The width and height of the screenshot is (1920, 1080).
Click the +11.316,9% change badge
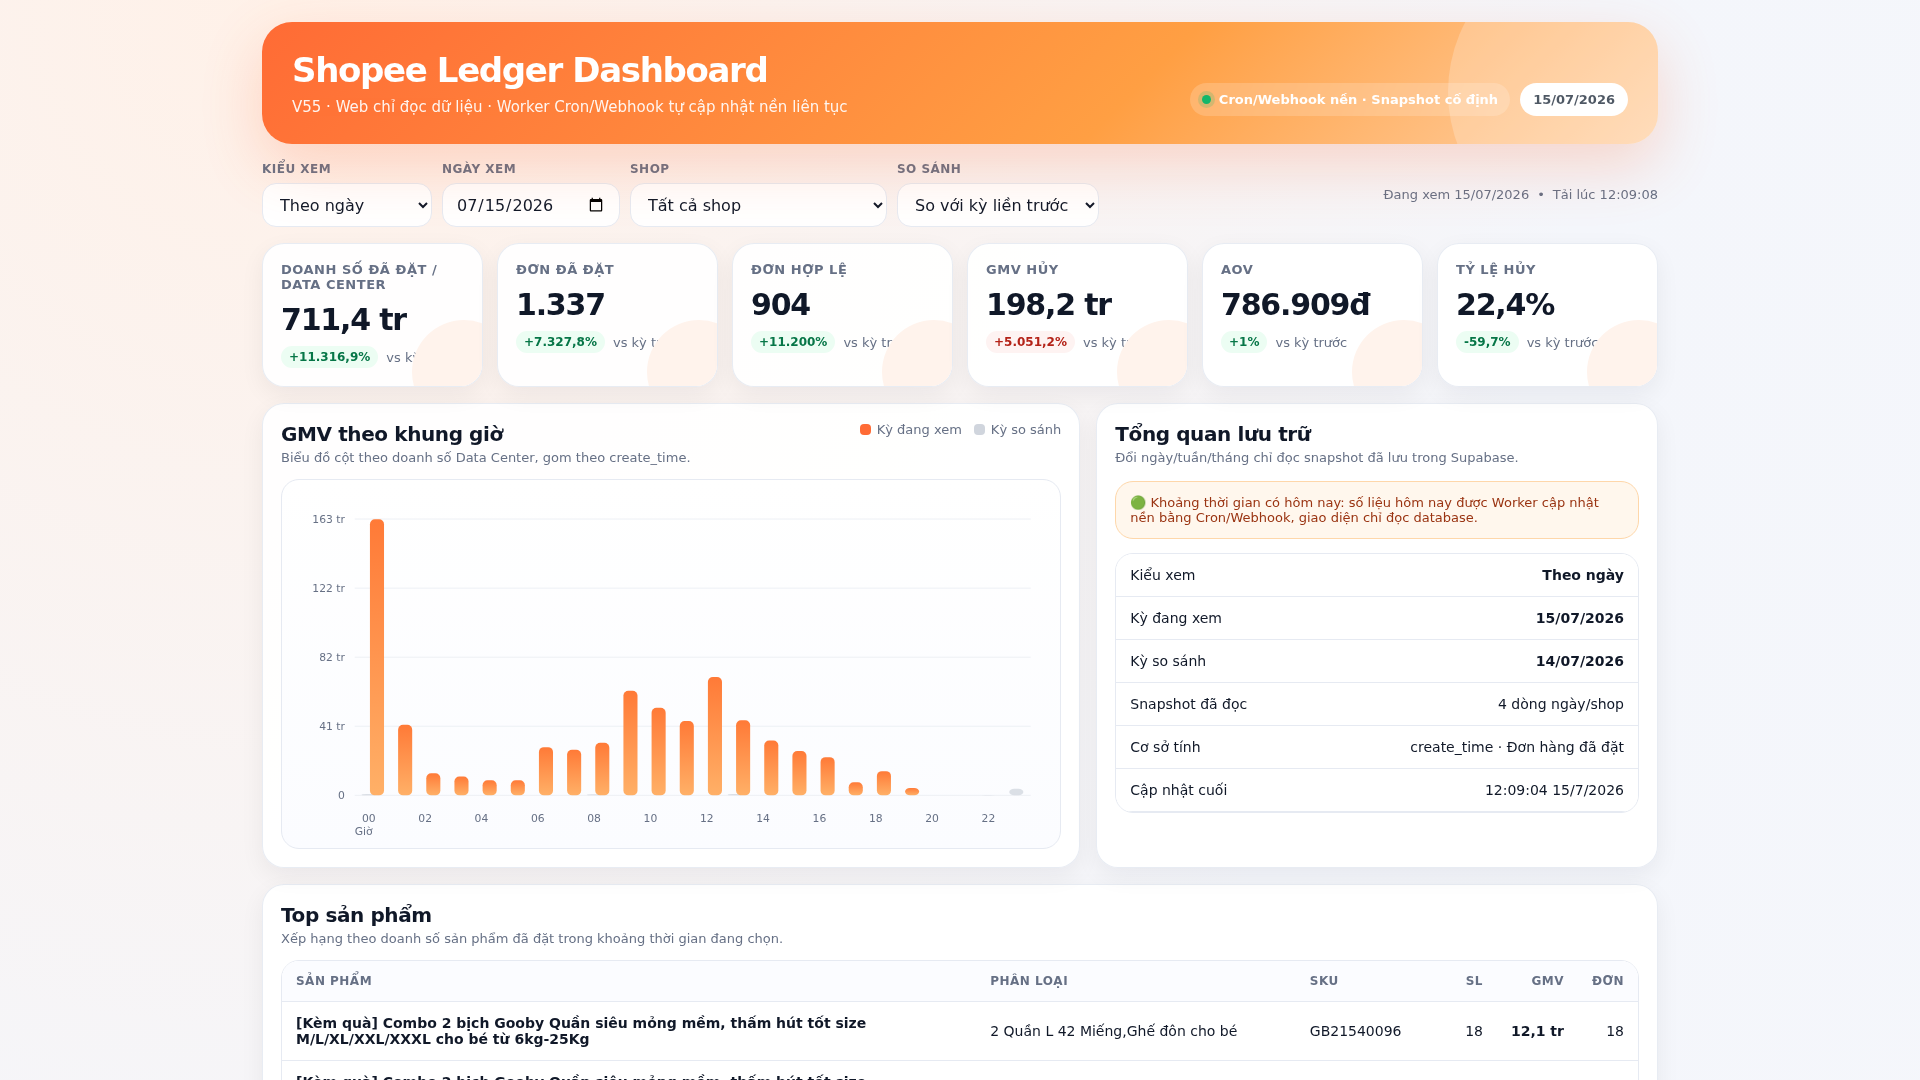pyautogui.click(x=329, y=357)
